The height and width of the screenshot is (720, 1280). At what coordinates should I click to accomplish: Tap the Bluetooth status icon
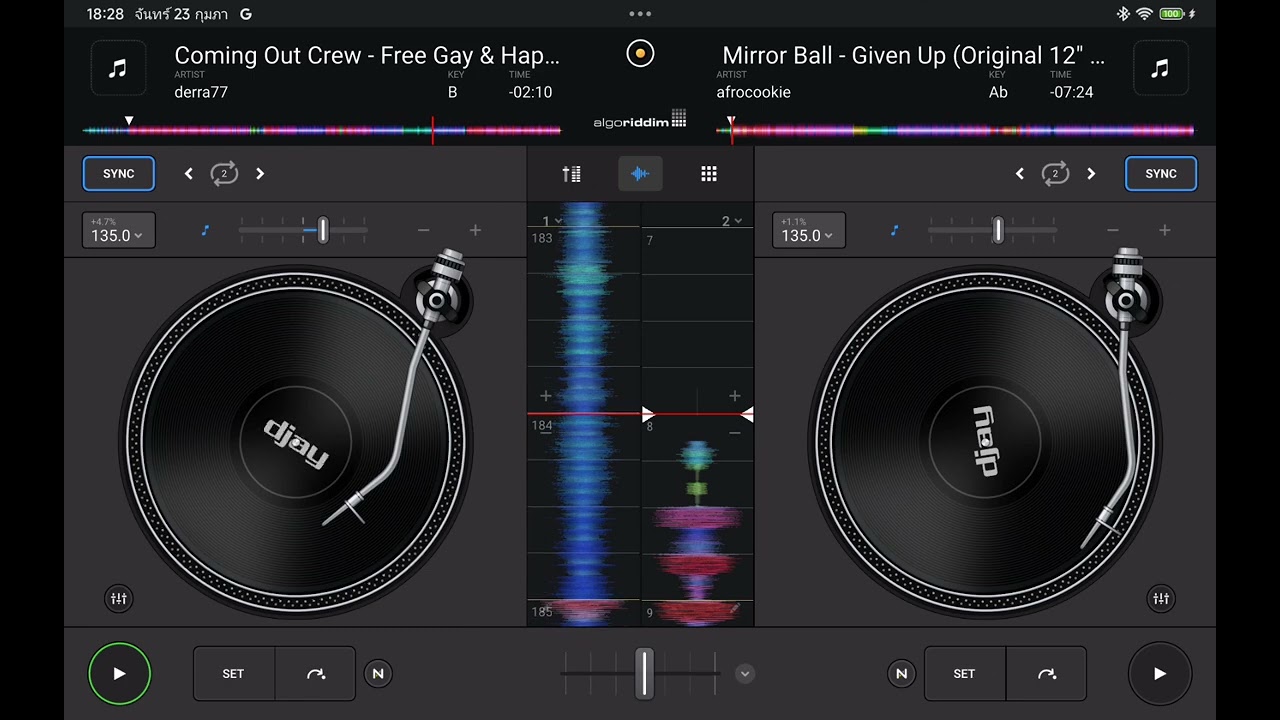[x=1123, y=14]
